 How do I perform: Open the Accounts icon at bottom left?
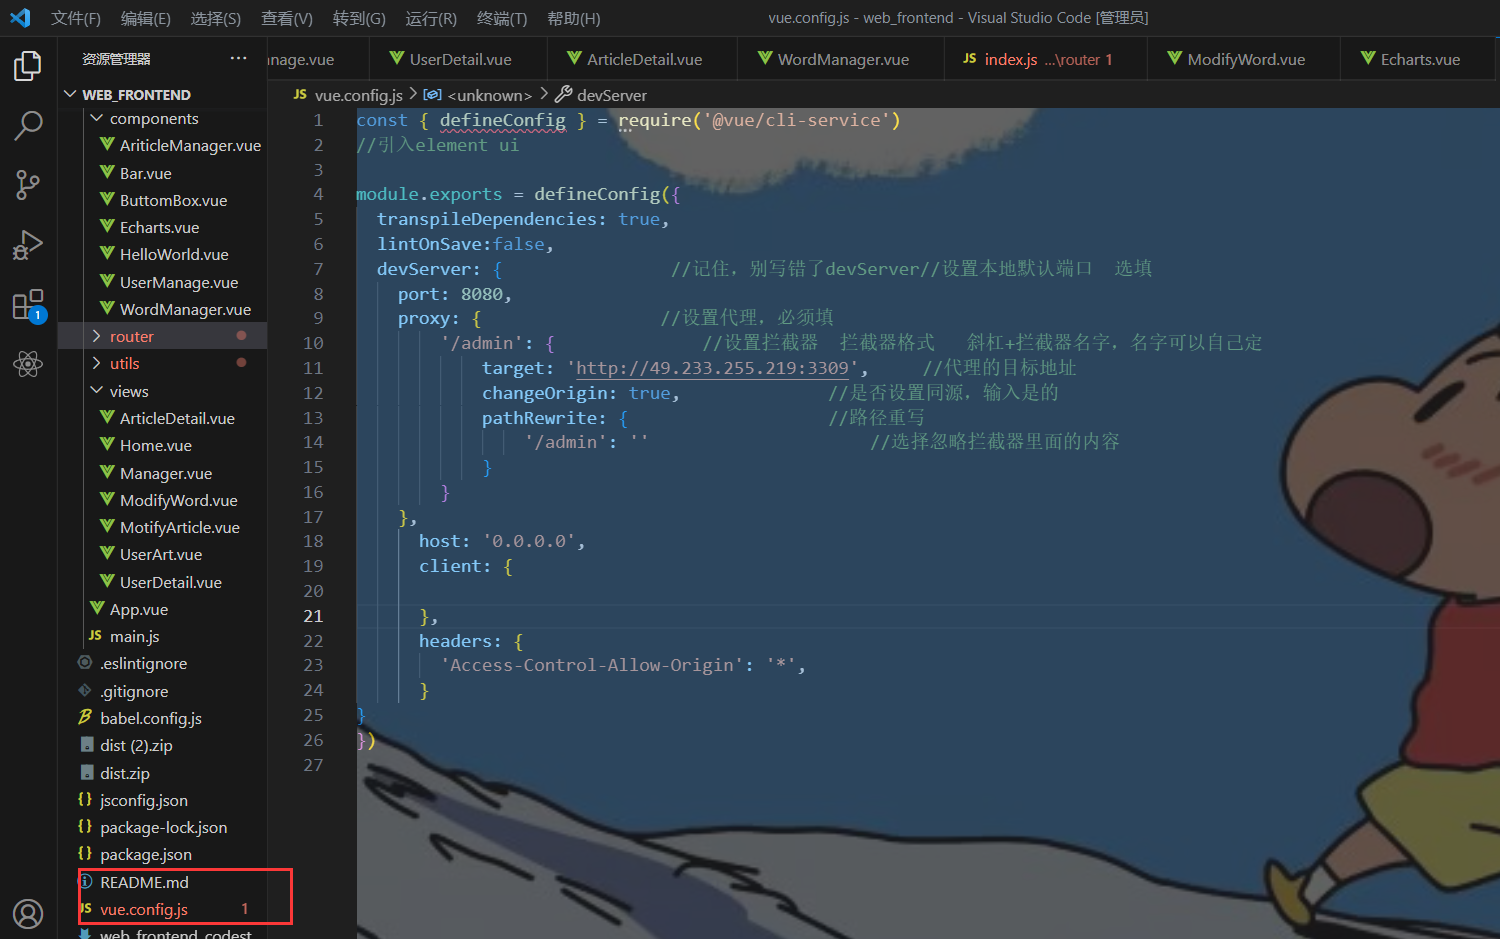coord(28,913)
